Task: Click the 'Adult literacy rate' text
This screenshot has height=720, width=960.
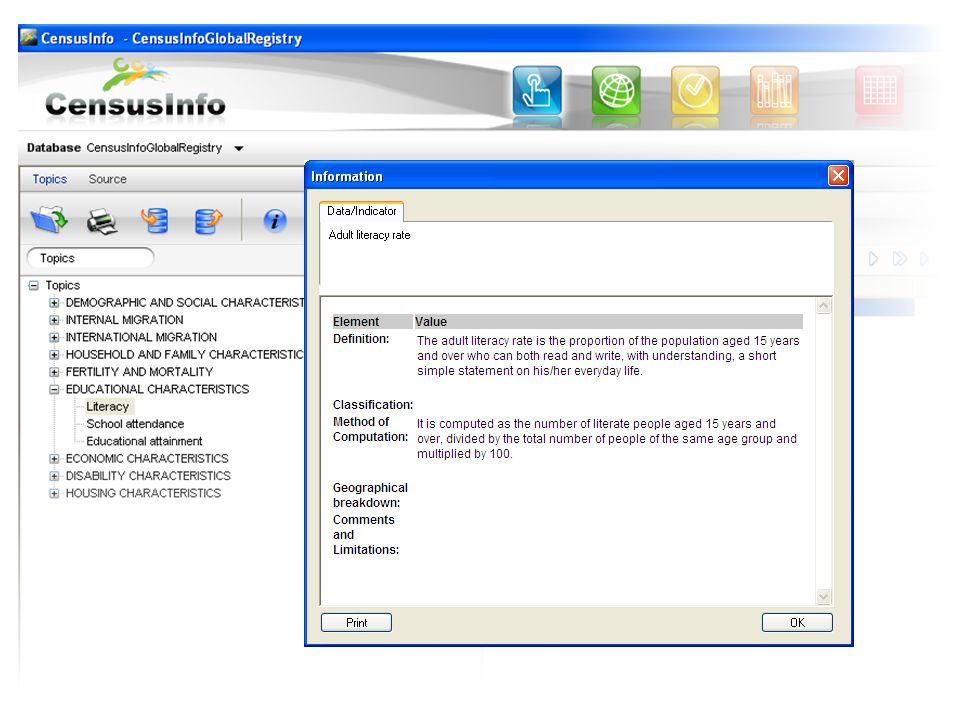Action: point(369,235)
